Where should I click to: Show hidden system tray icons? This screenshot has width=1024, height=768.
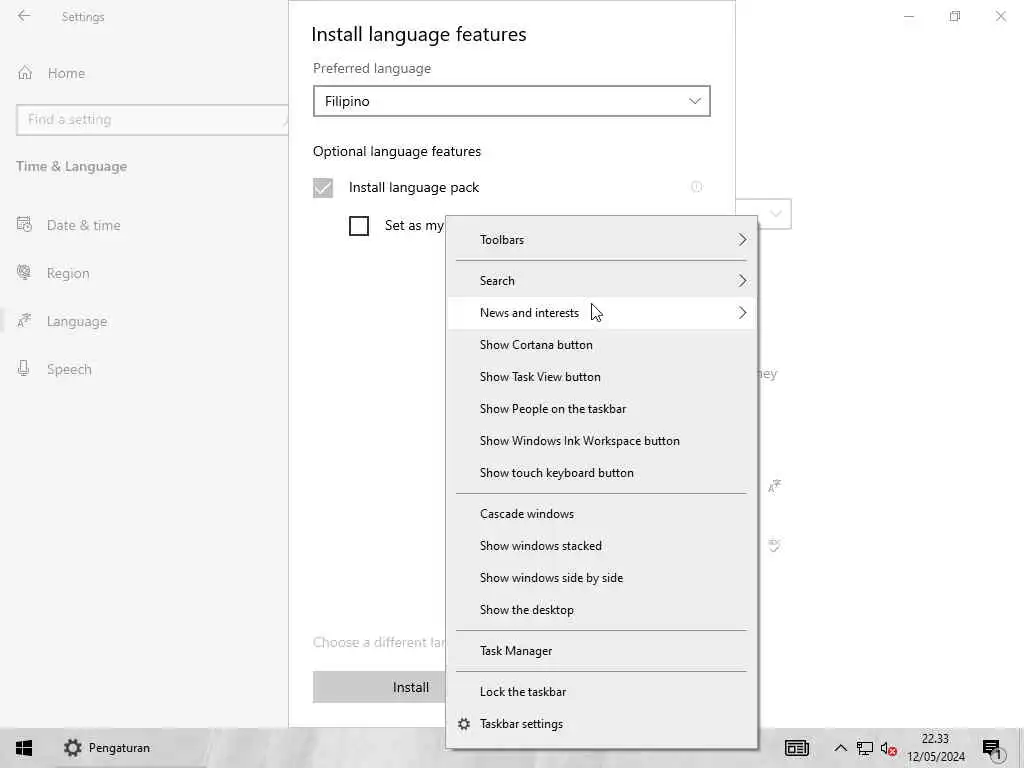[840, 748]
